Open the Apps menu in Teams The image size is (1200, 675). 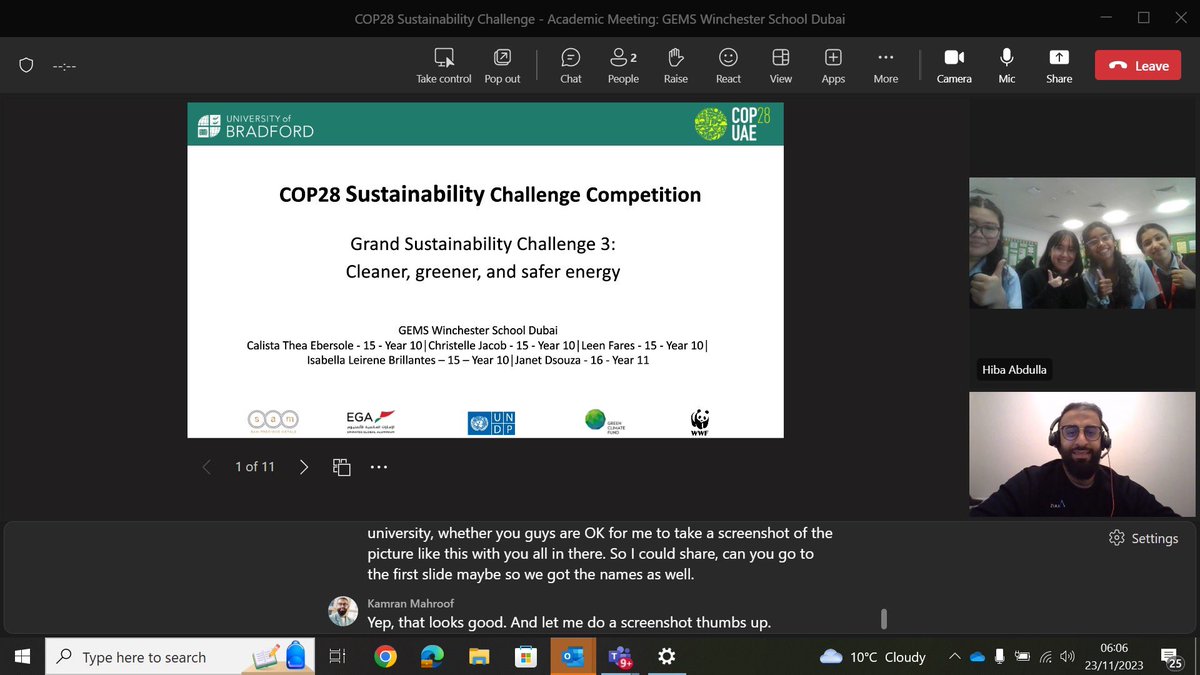click(833, 66)
